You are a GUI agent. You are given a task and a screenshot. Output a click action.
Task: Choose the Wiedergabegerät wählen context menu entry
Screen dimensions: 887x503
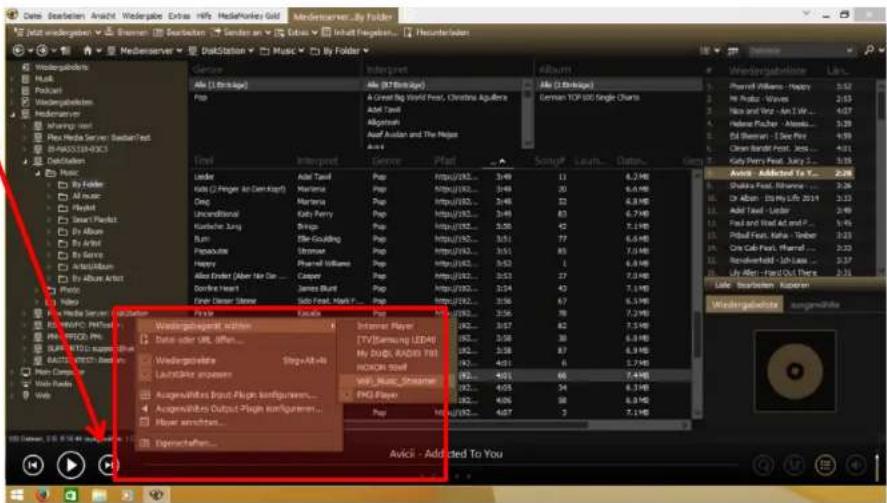(238, 326)
